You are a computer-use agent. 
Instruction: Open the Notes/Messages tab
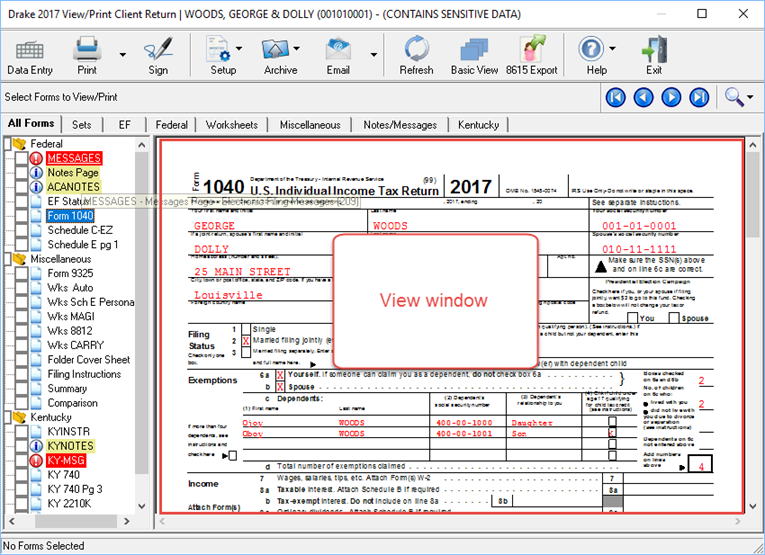click(400, 125)
